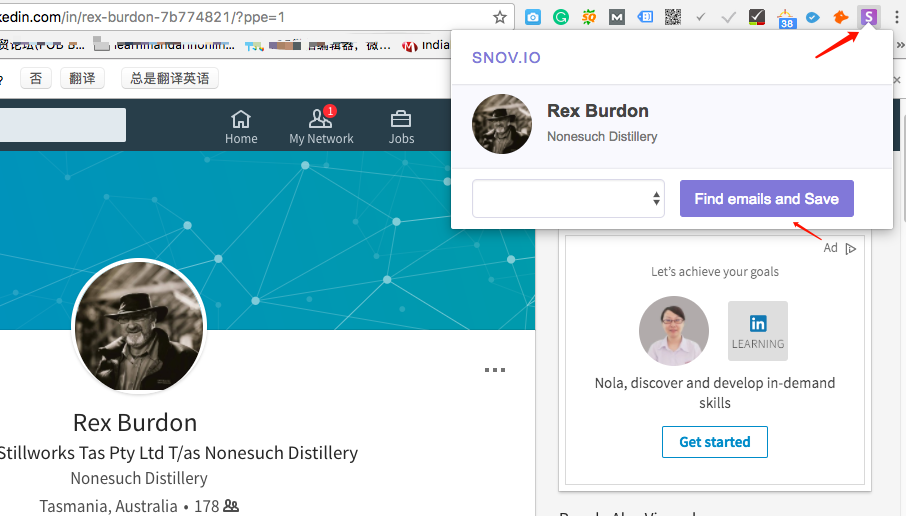Expand the Snov.io list selection dropdown
The width and height of the screenshot is (906, 516).
(568, 199)
